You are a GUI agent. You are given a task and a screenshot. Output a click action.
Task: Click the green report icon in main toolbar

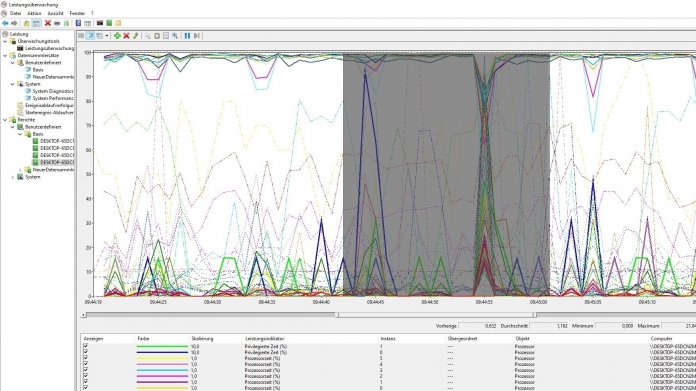(109, 23)
